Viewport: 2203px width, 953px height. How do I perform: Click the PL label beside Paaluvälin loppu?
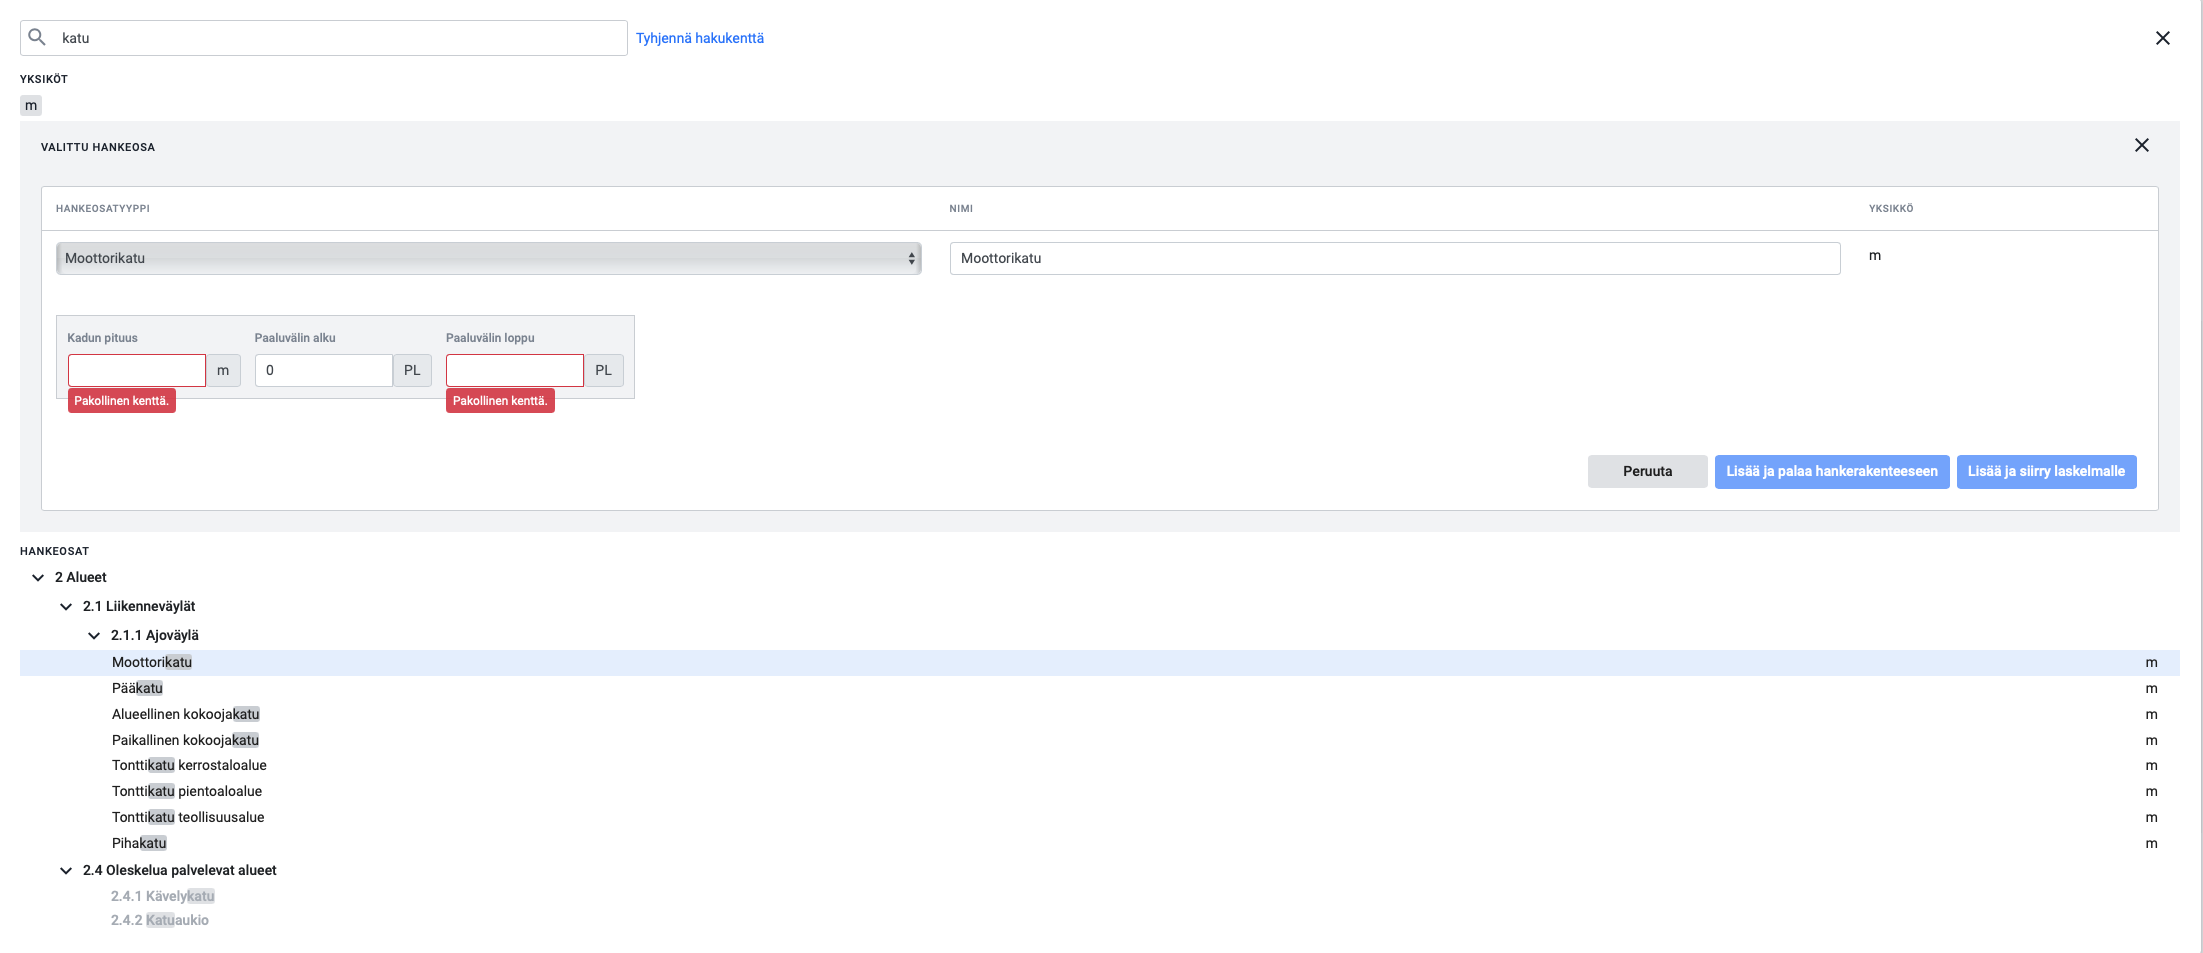603,370
